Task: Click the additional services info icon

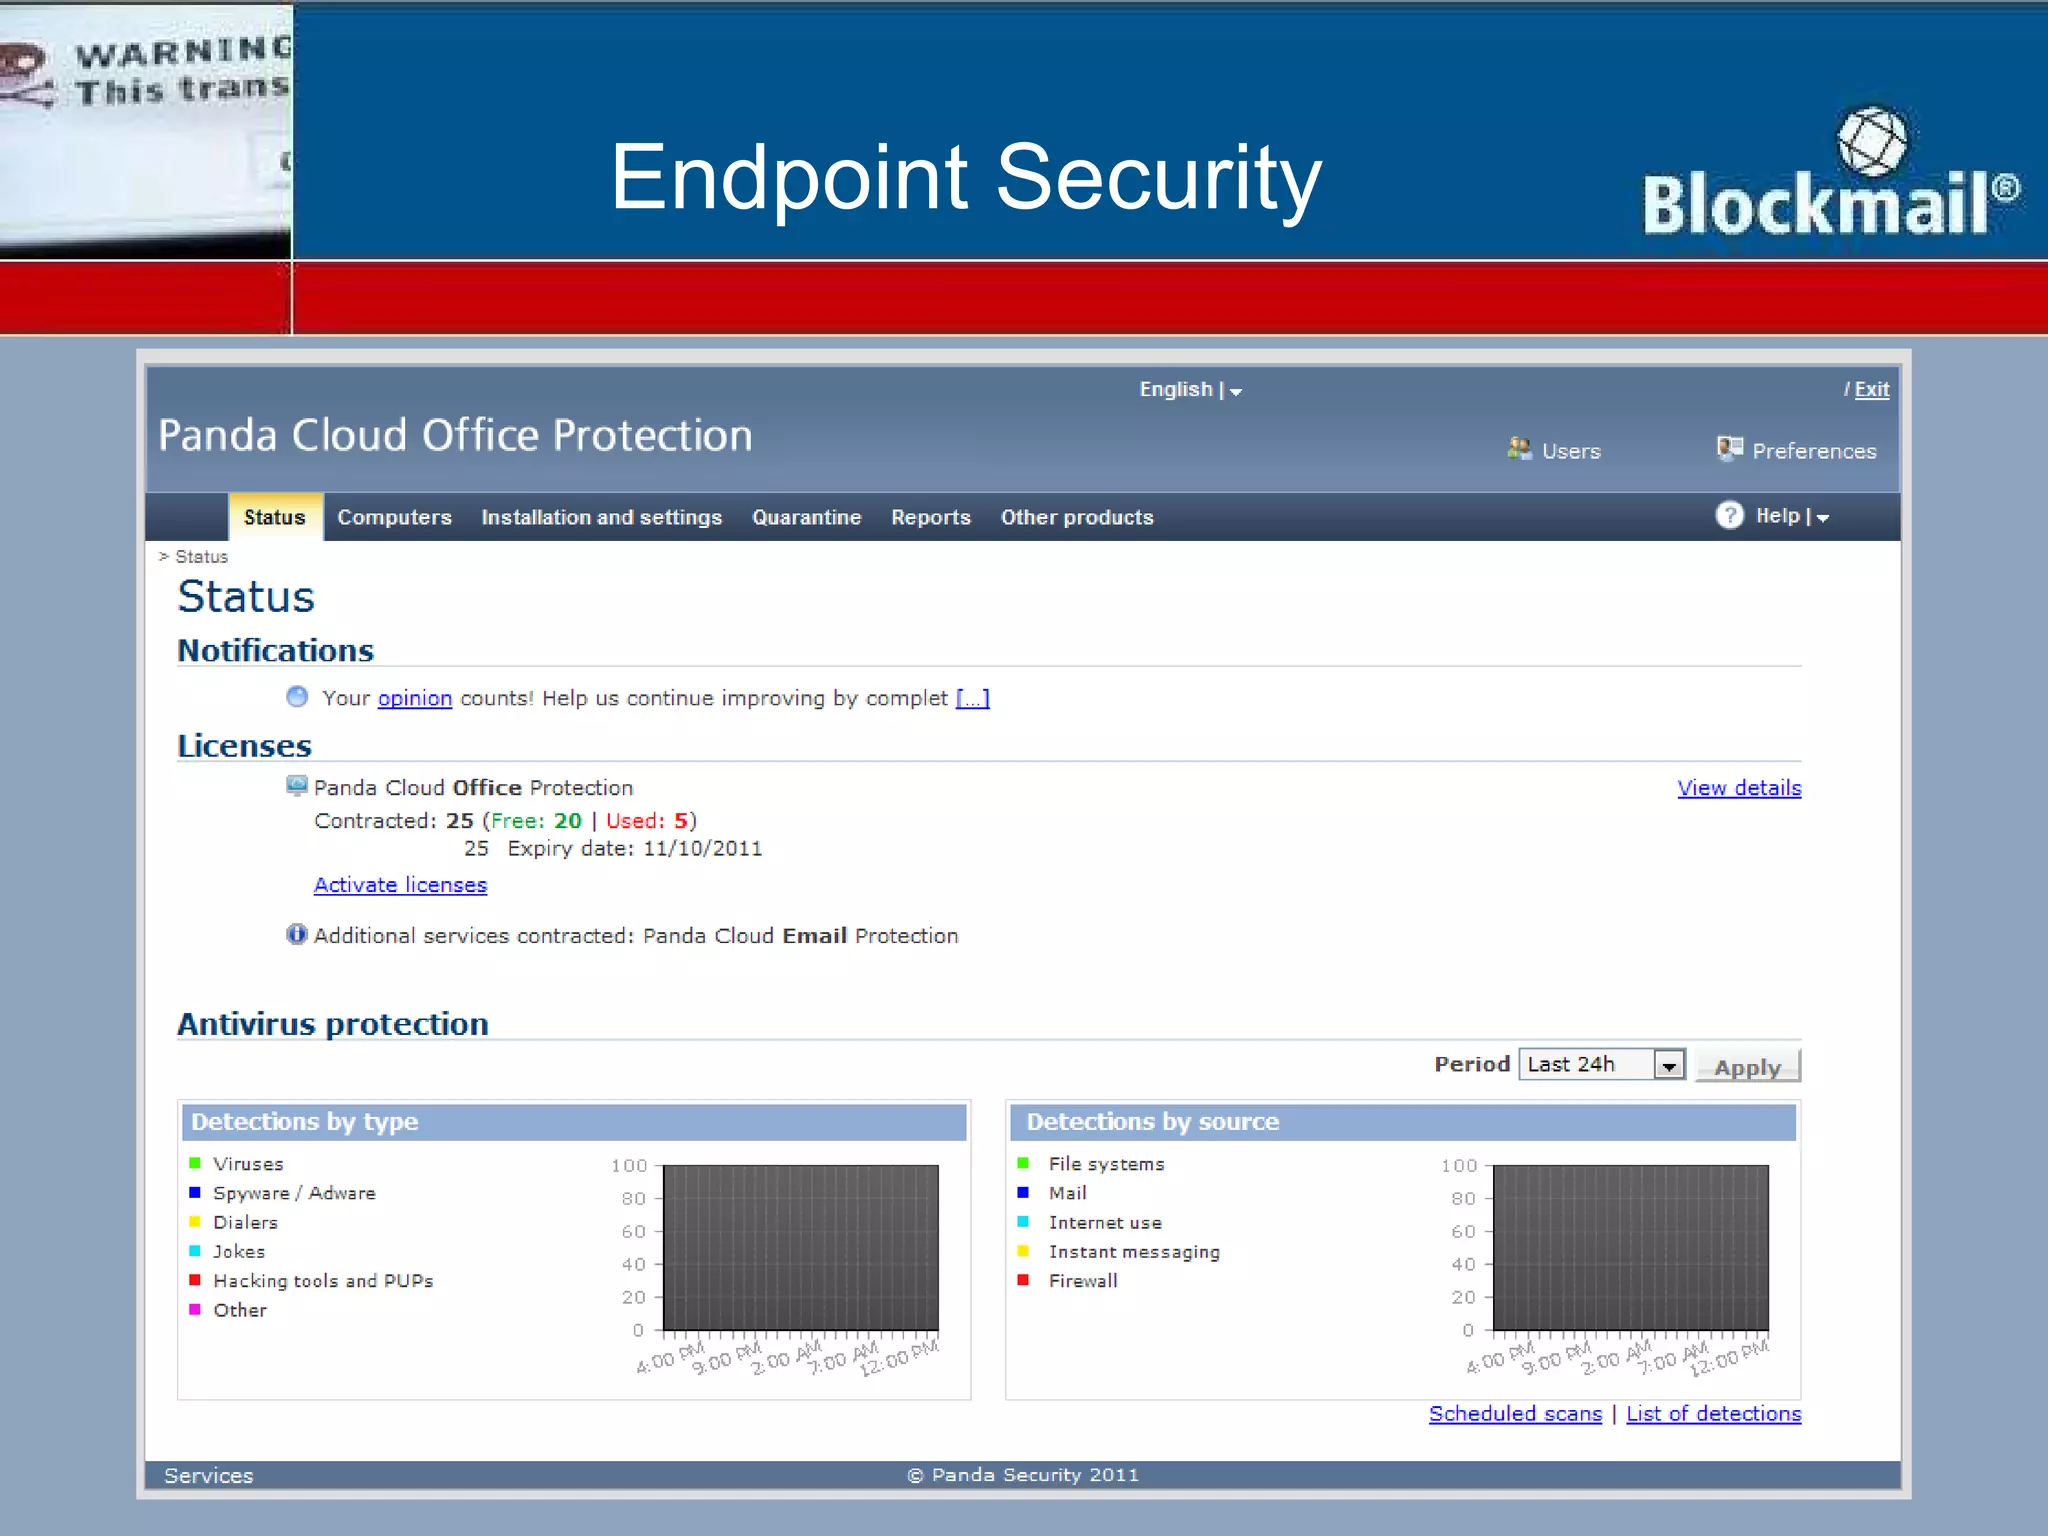Action: (297, 934)
